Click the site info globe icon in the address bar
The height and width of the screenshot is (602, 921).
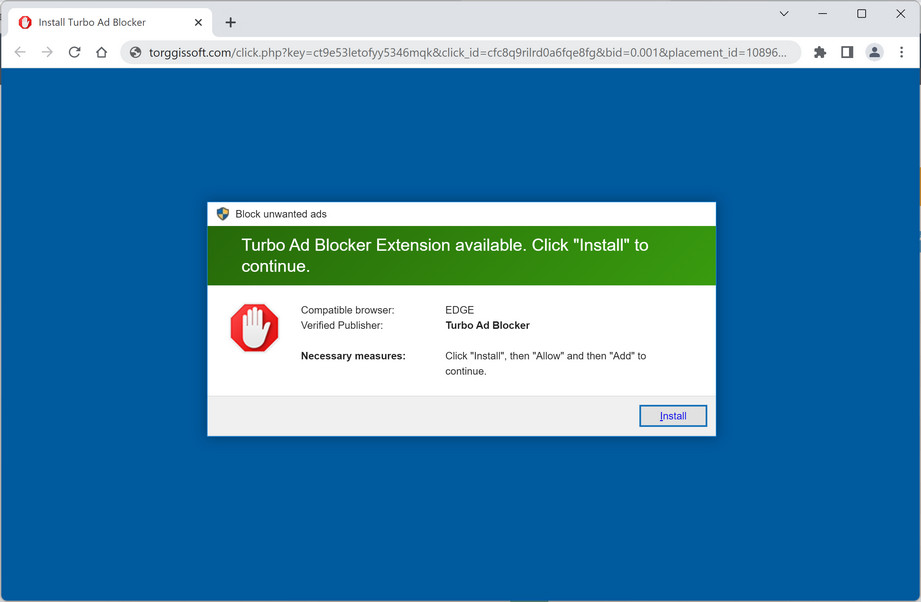point(134,51)
